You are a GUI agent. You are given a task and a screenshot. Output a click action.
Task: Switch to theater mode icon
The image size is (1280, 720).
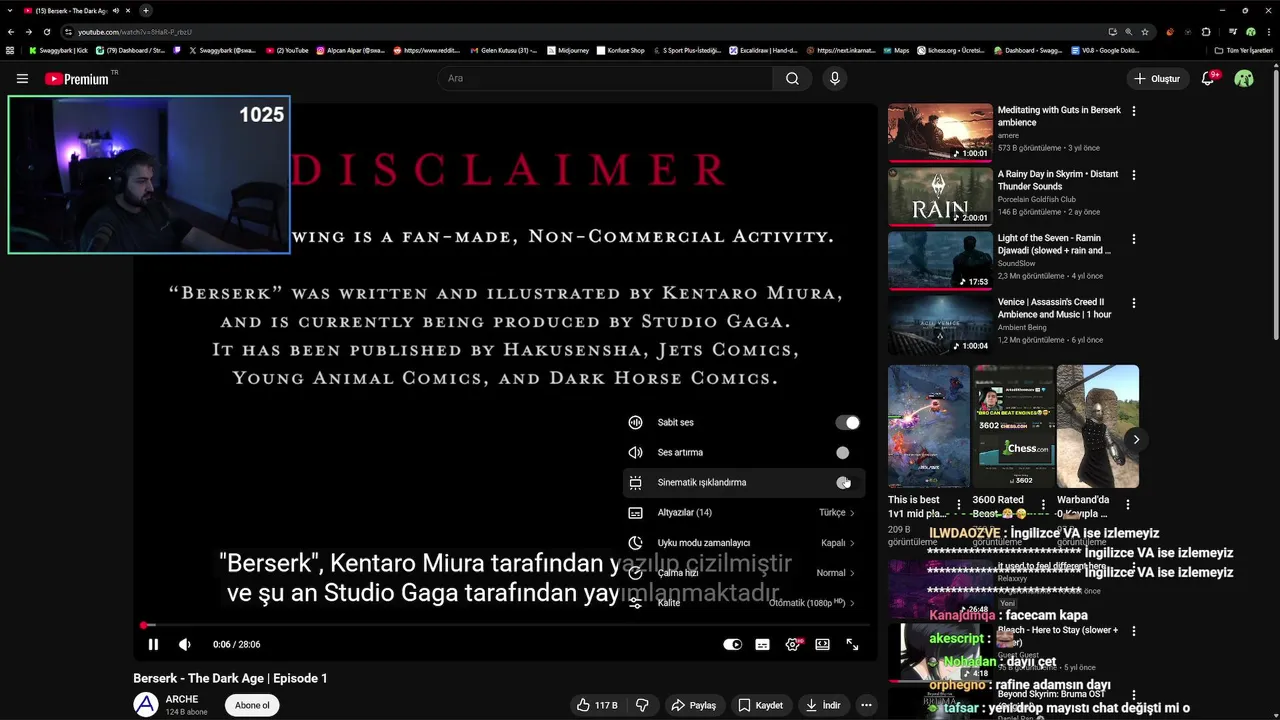[x=822, y=645]
